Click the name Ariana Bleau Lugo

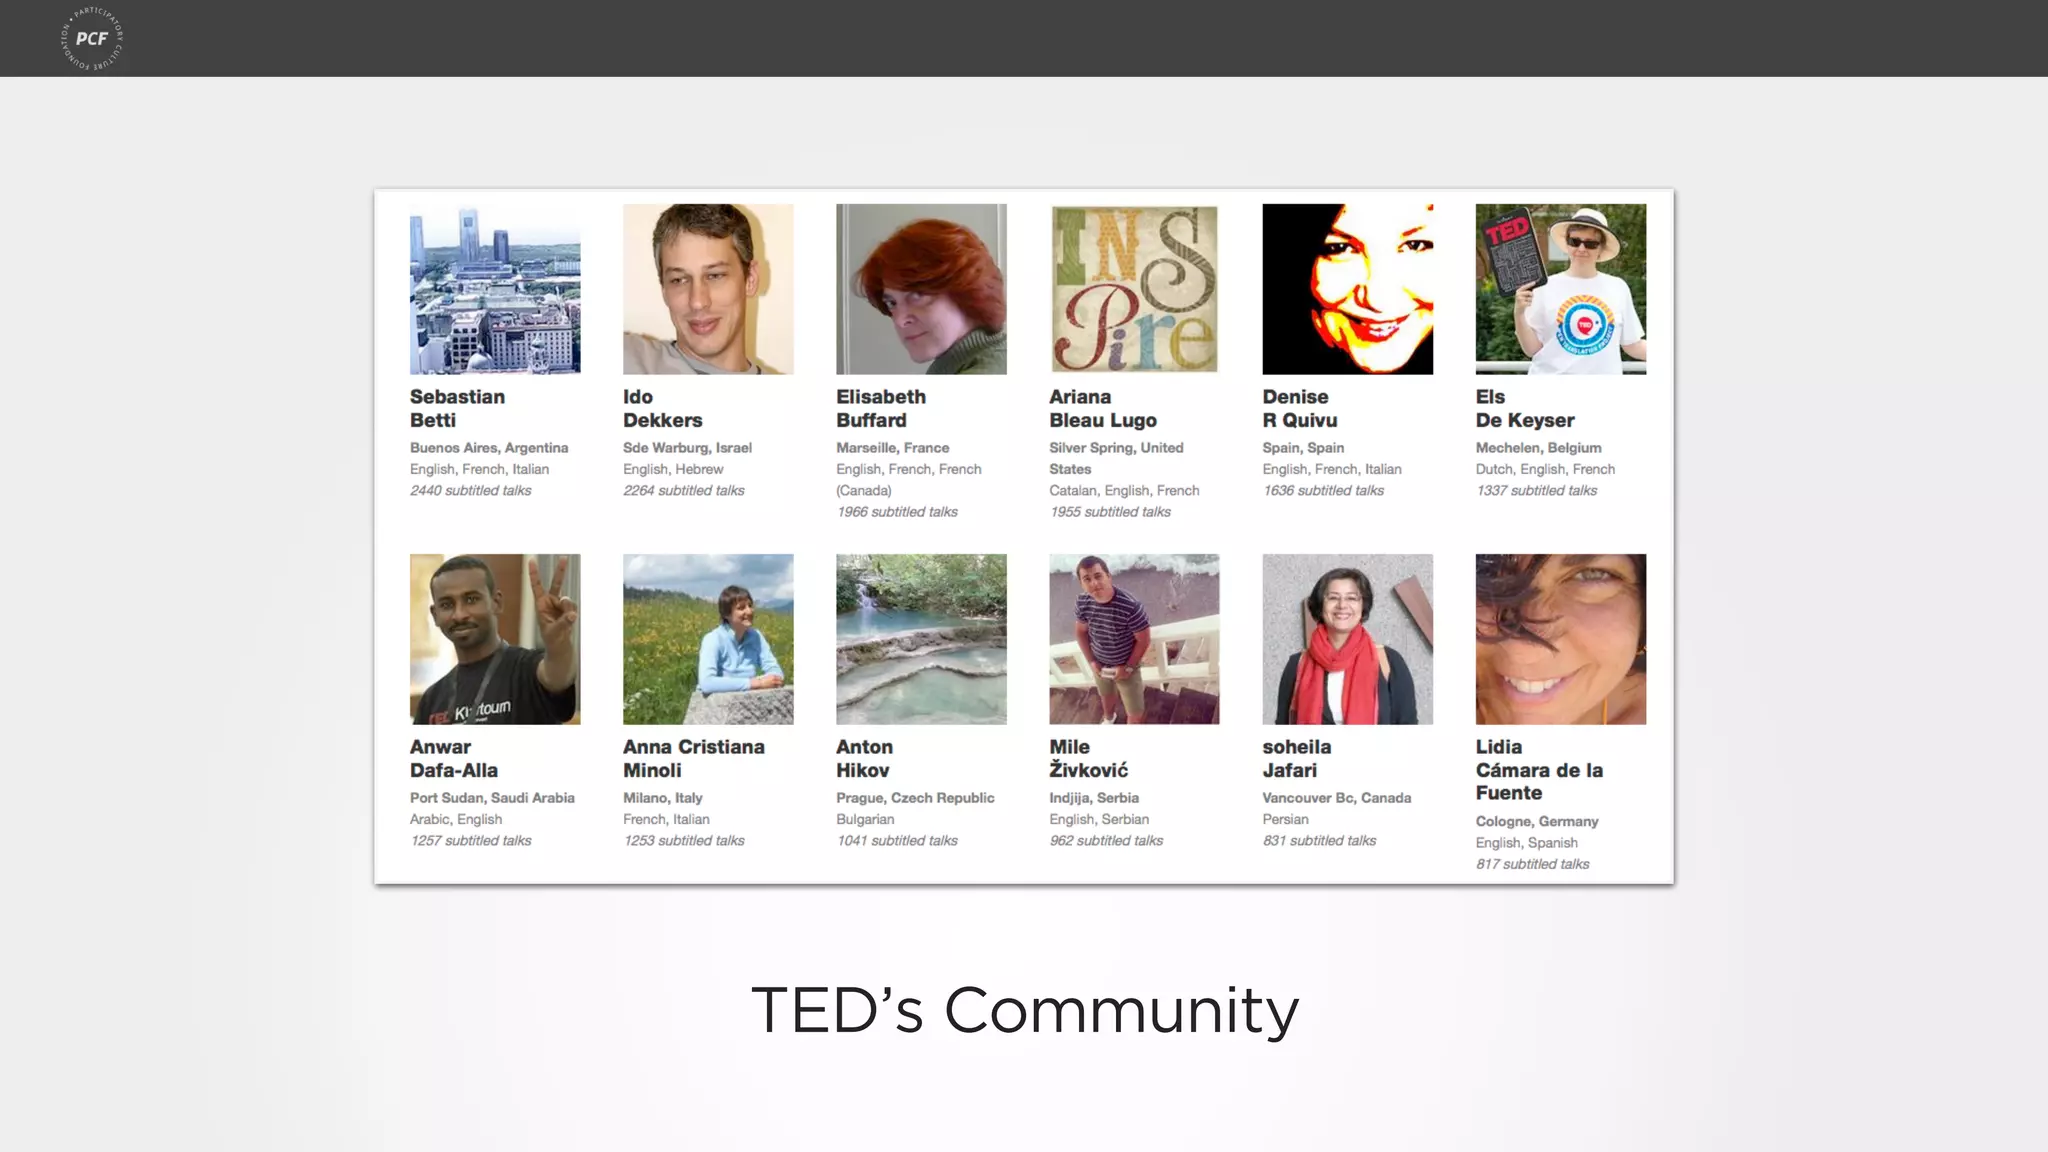point(1102,408)
